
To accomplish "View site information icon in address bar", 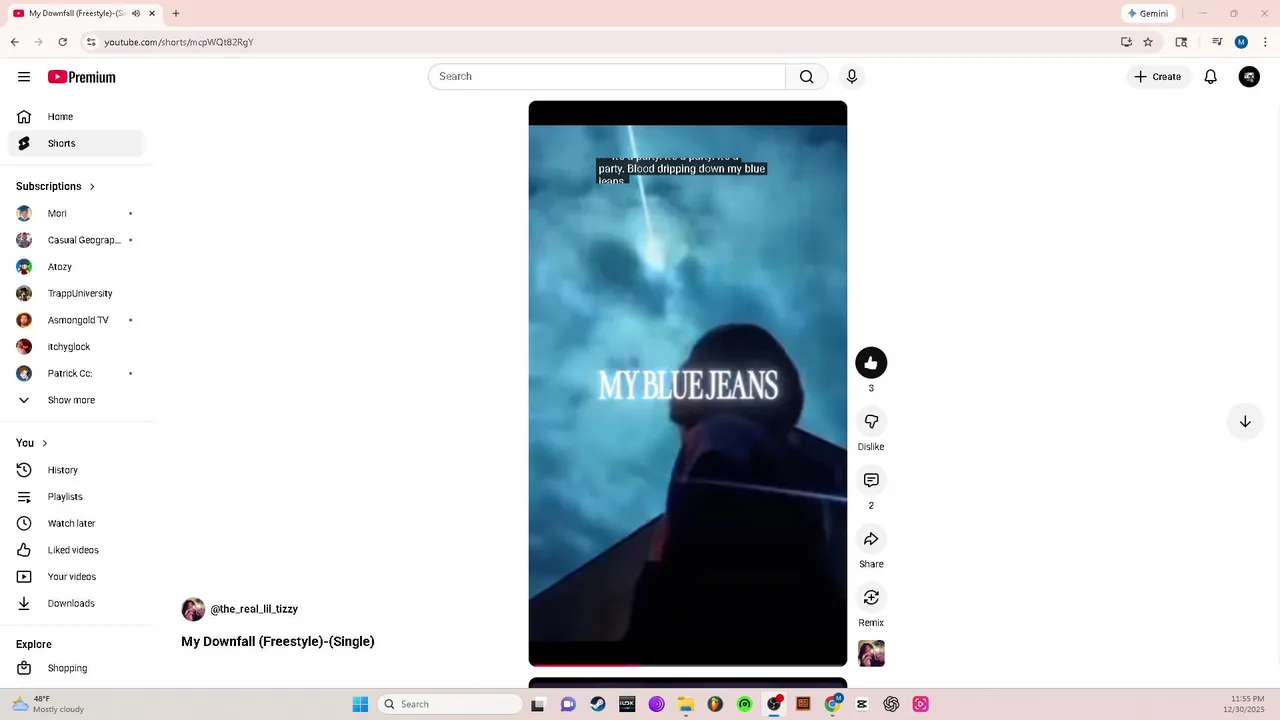I will pyautogui.click(x=91, y=42).
